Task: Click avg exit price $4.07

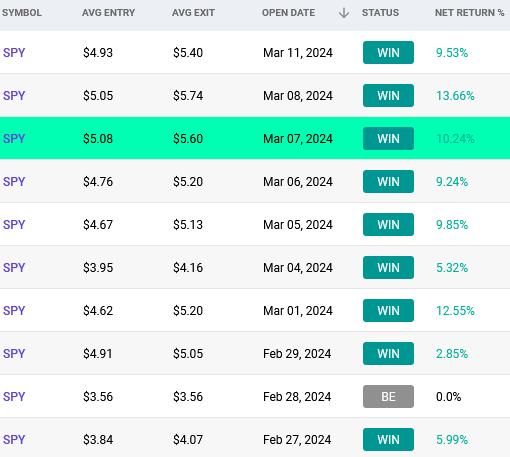Action: click(x=188, y=440)
